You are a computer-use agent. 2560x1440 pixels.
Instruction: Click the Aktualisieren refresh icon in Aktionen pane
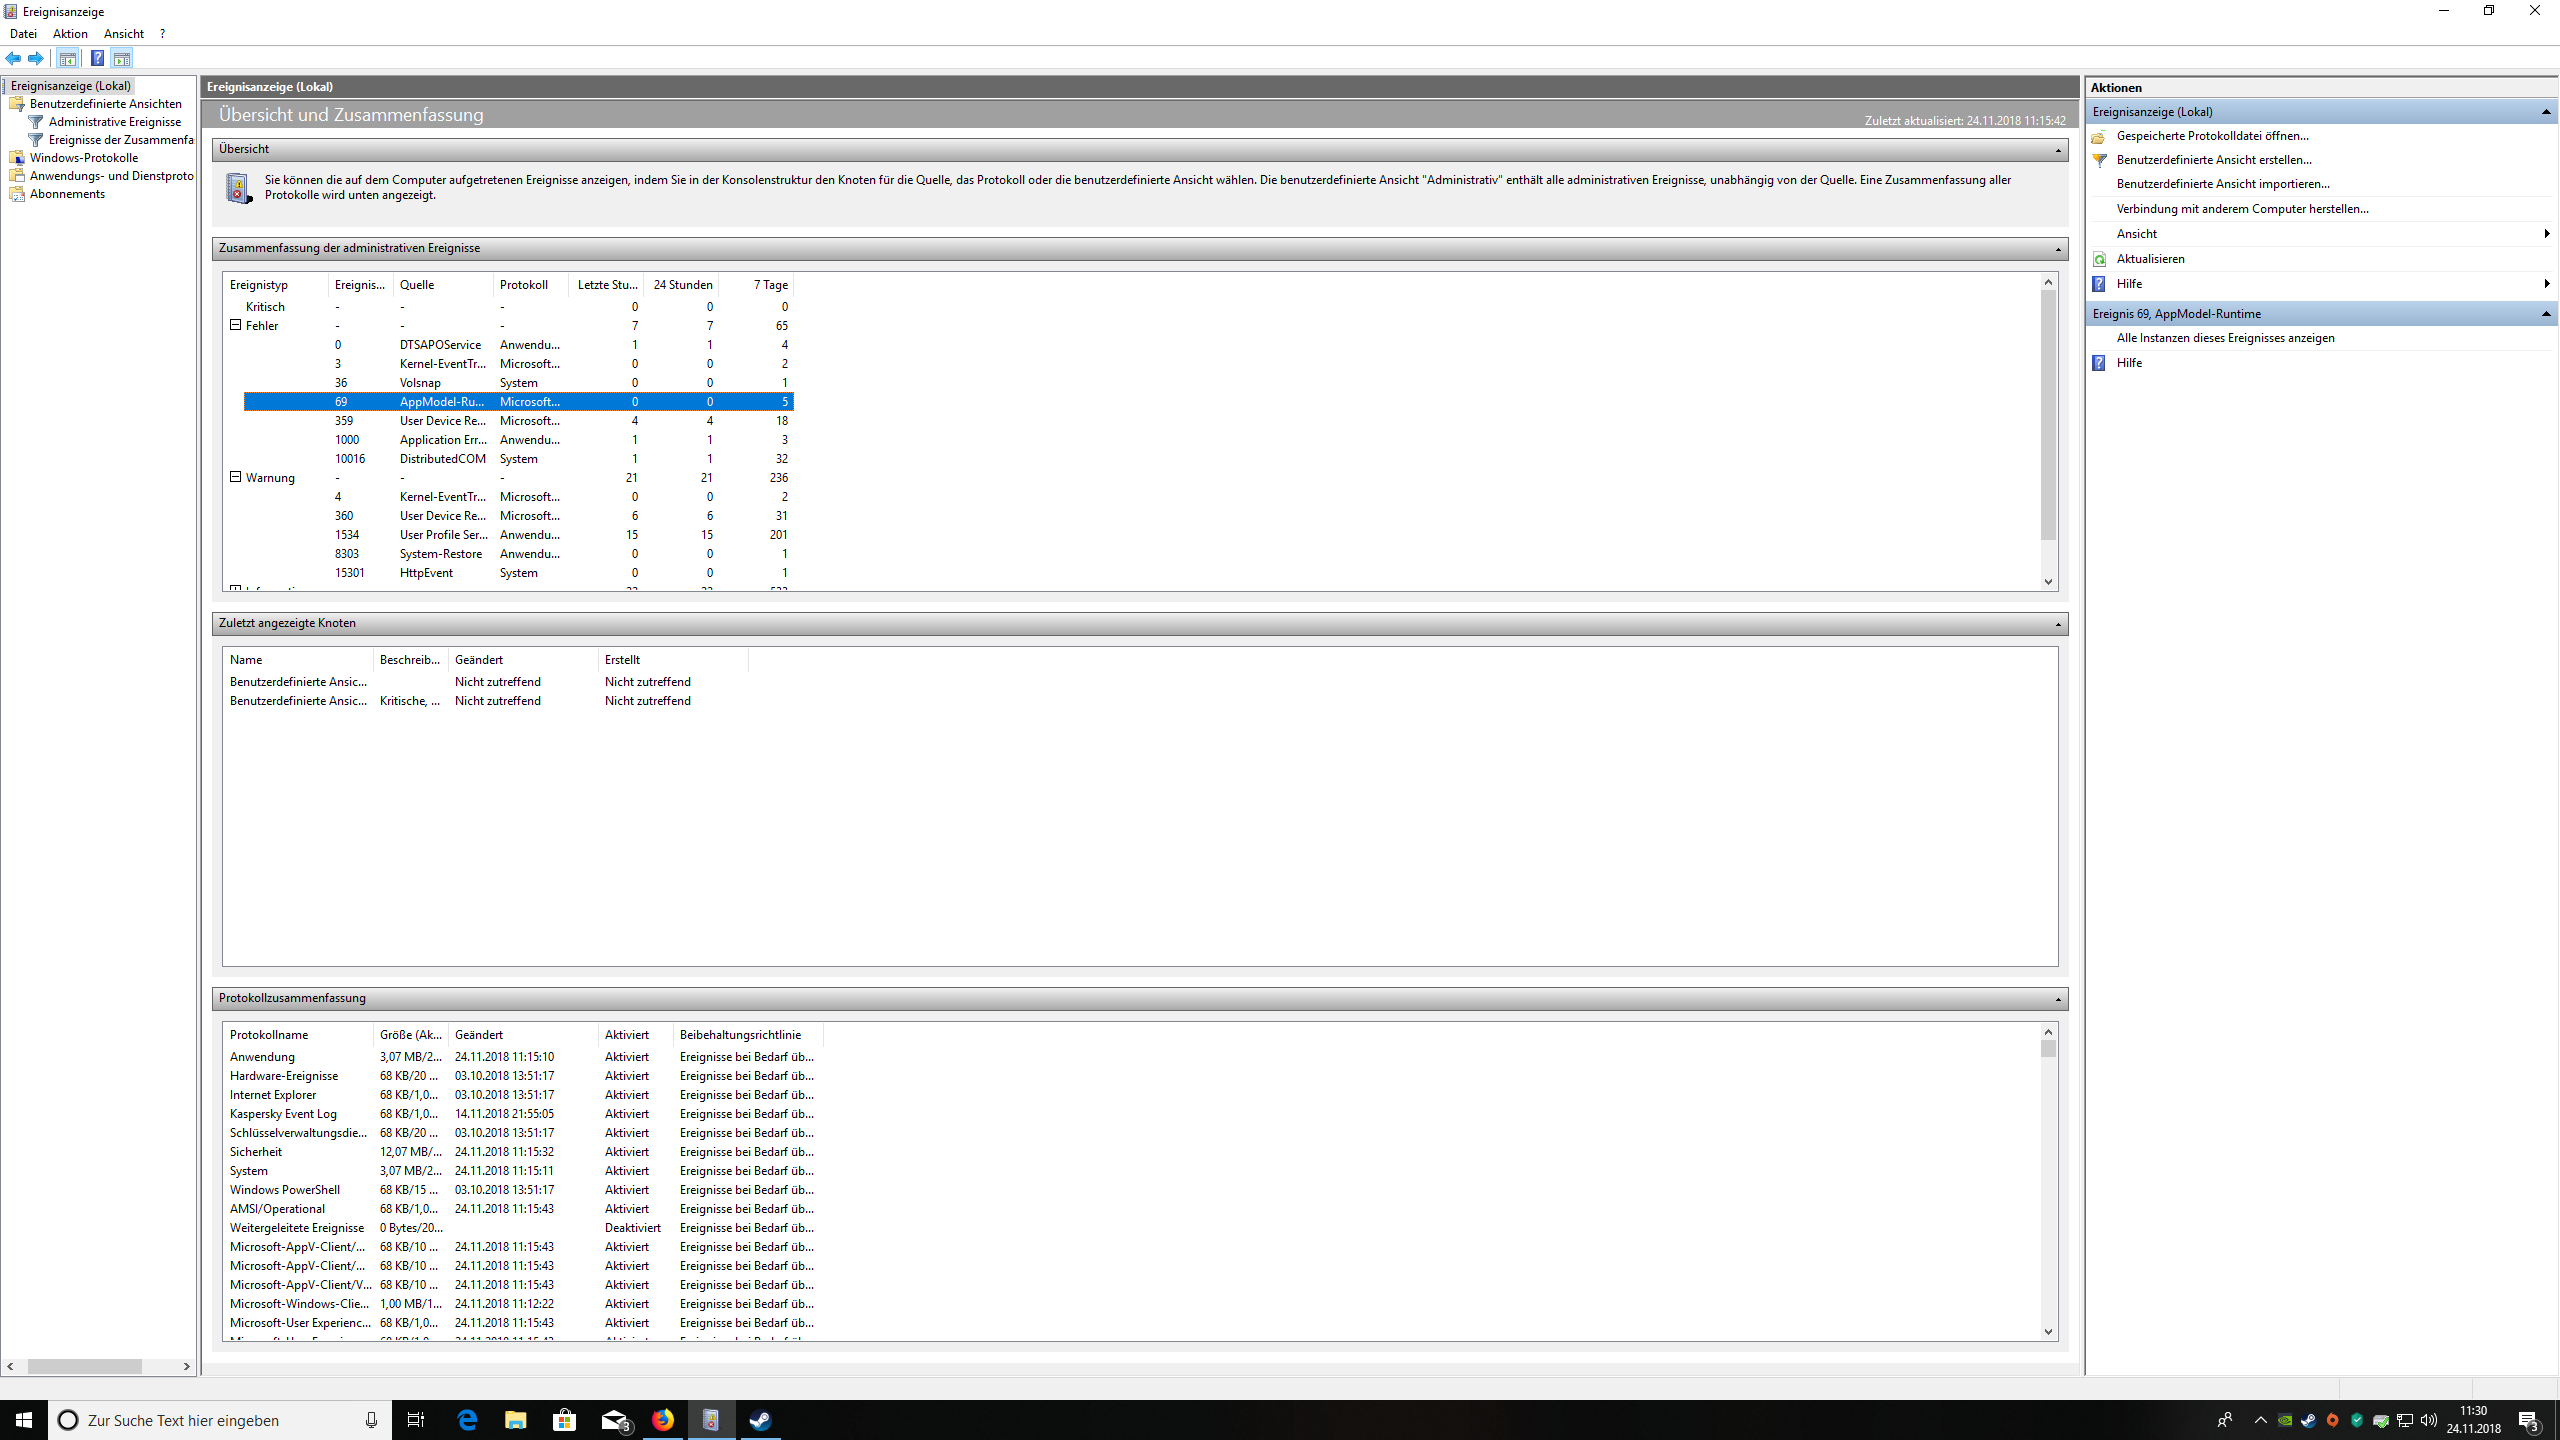(2099, 258)
